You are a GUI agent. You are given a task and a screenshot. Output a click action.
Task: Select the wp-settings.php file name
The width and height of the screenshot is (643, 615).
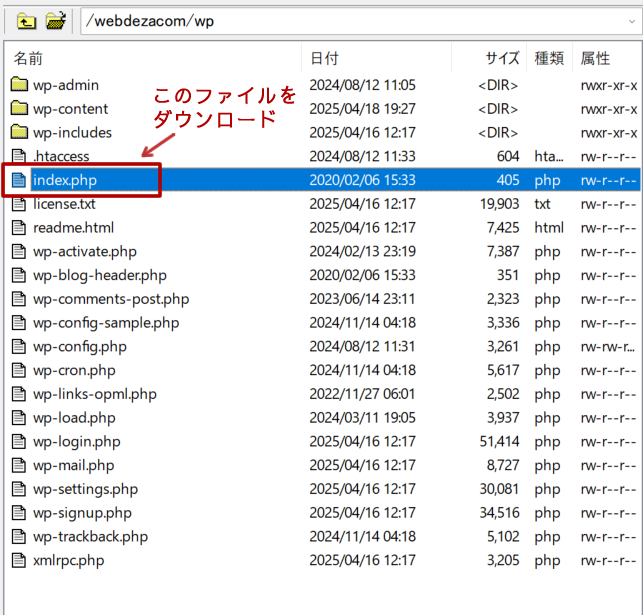85,490
